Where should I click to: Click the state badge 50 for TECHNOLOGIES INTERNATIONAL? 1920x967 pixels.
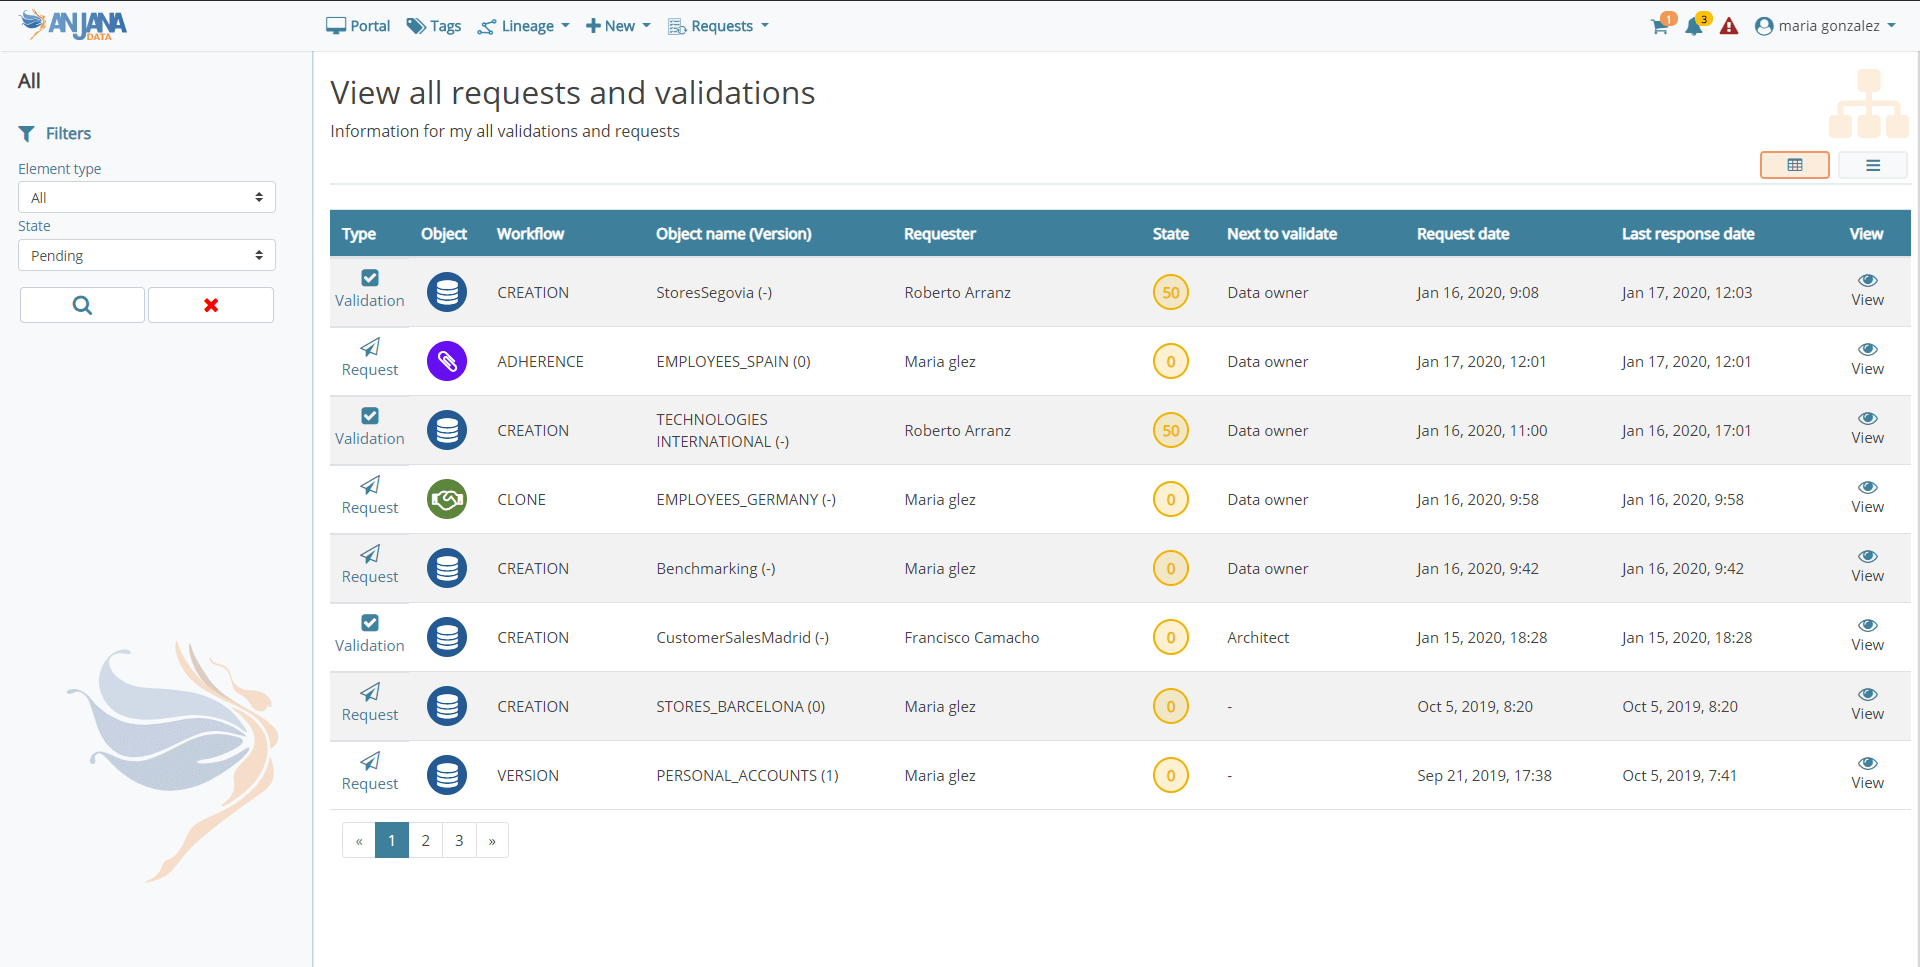point(1170,430)
